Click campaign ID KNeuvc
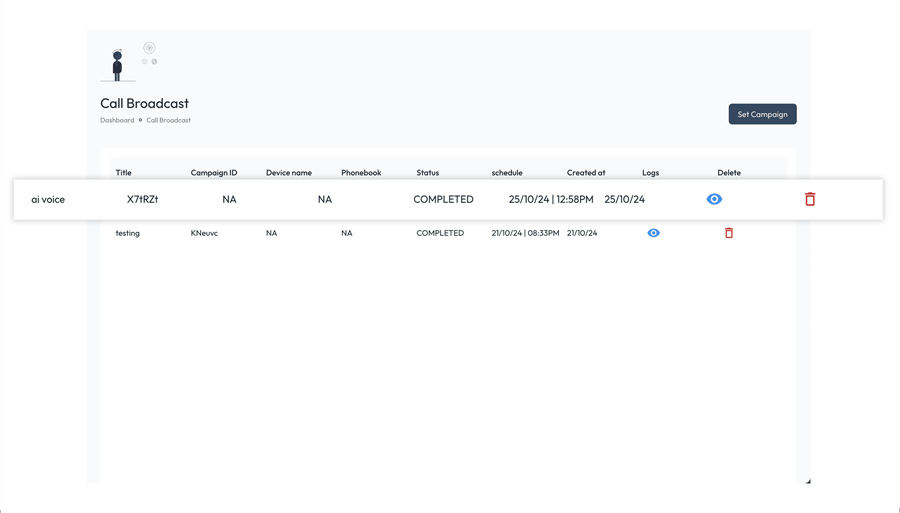Image resolution: width=900 pixels, height=513 pixels. [204, 233]
